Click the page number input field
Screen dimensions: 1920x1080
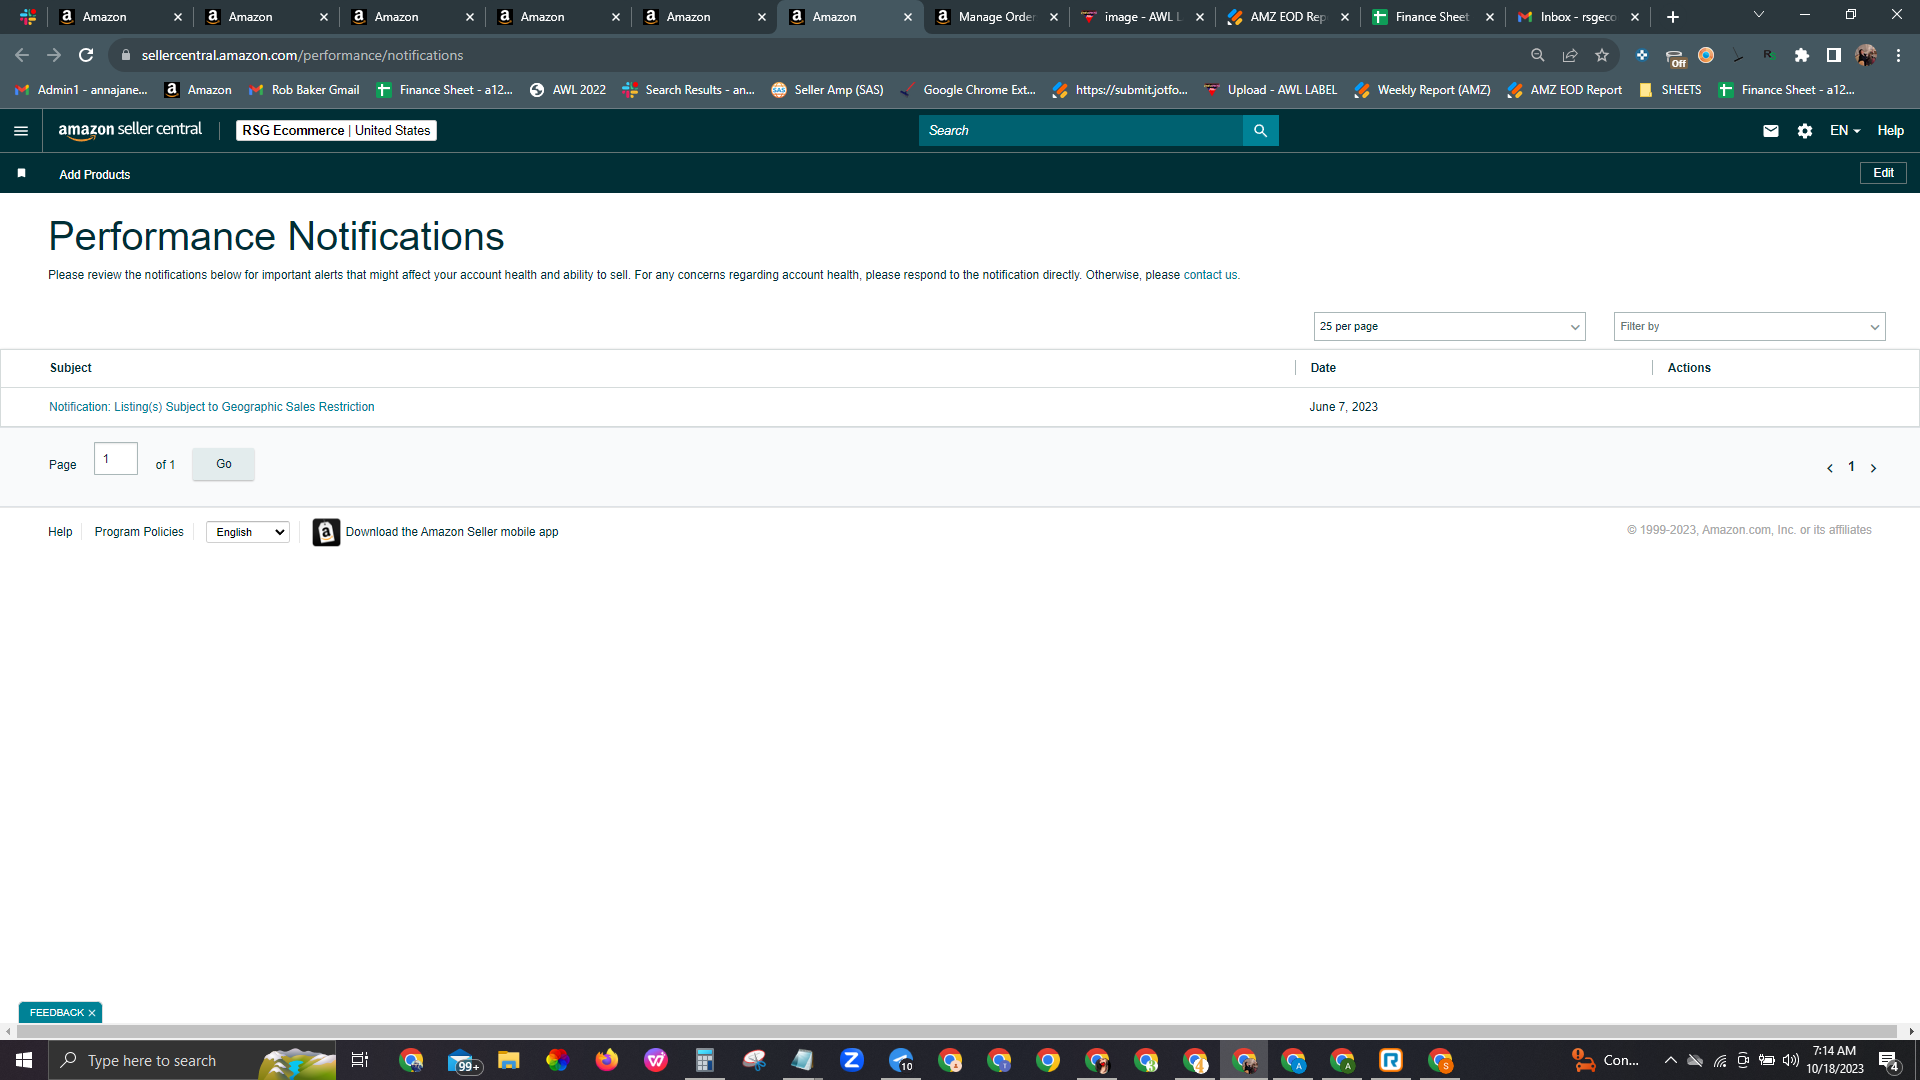click(116, 459)
